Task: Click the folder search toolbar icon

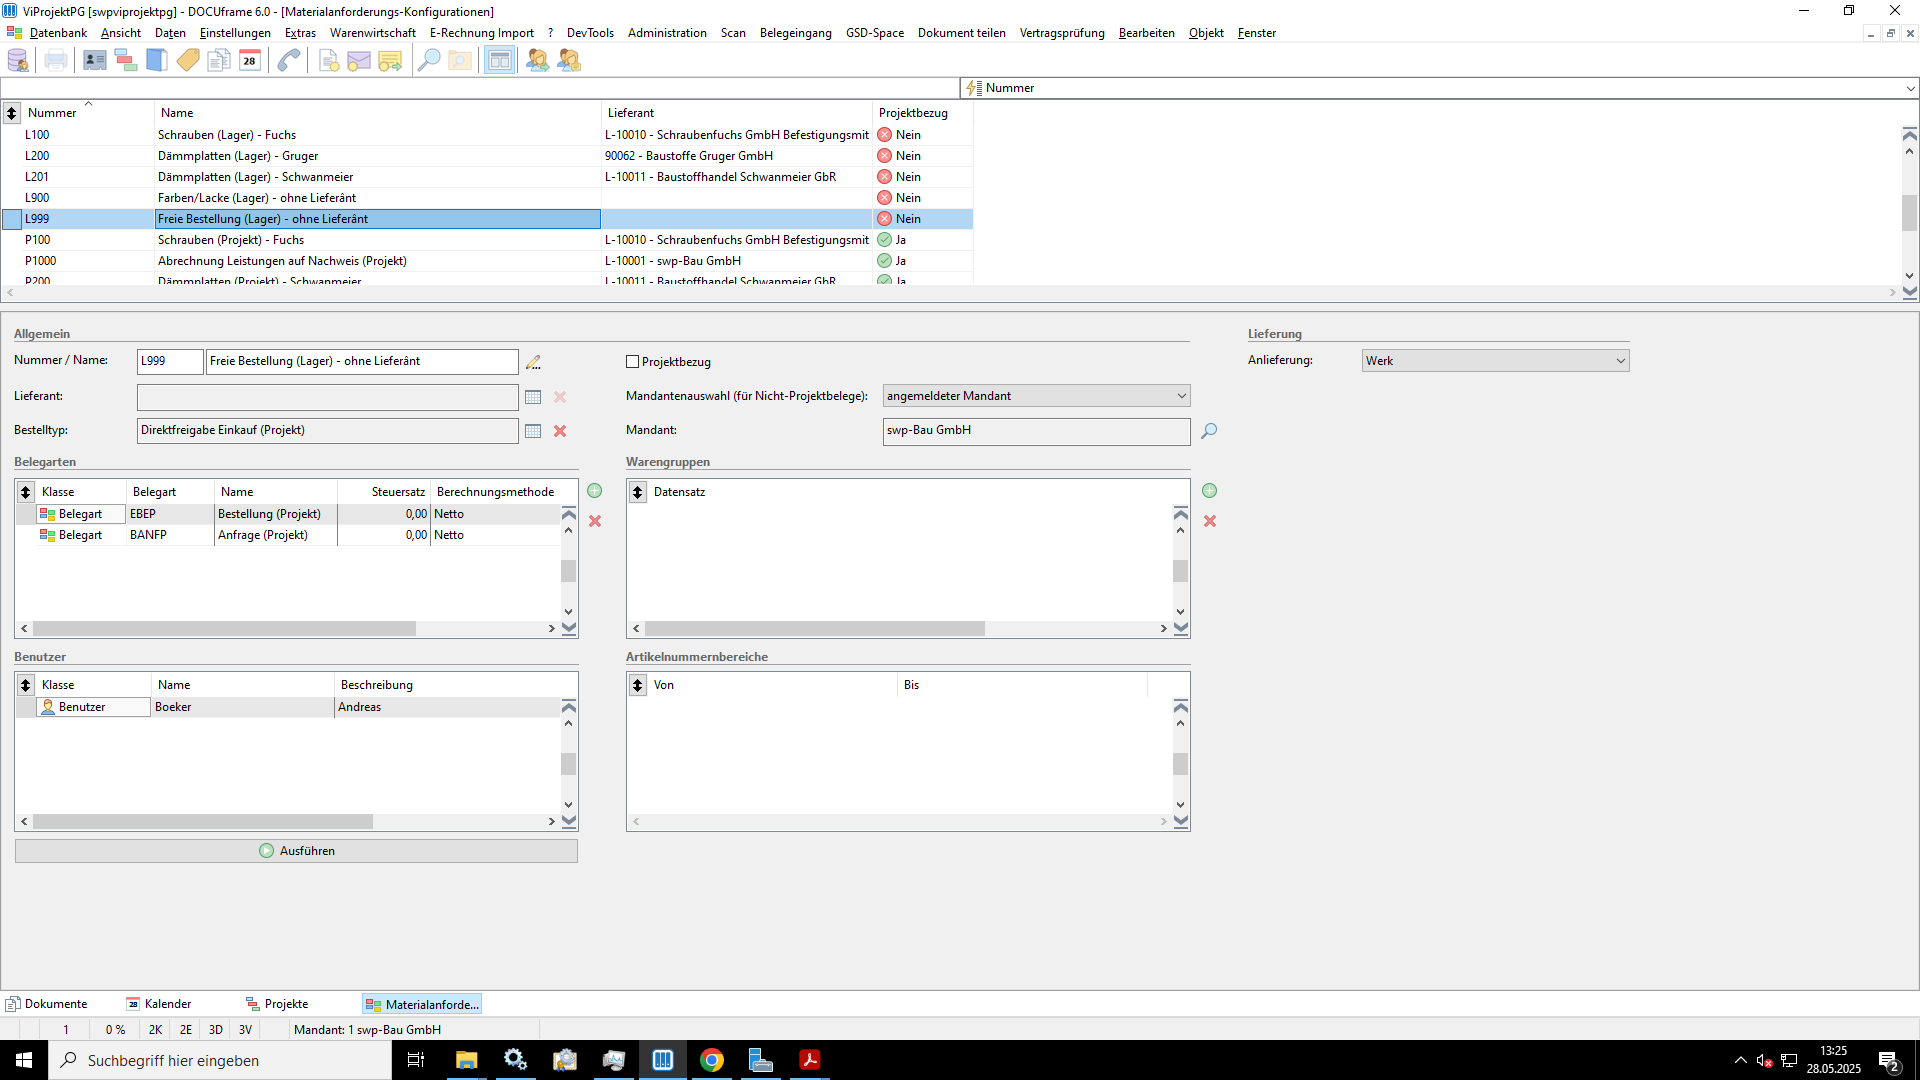Action: (460, 61)
